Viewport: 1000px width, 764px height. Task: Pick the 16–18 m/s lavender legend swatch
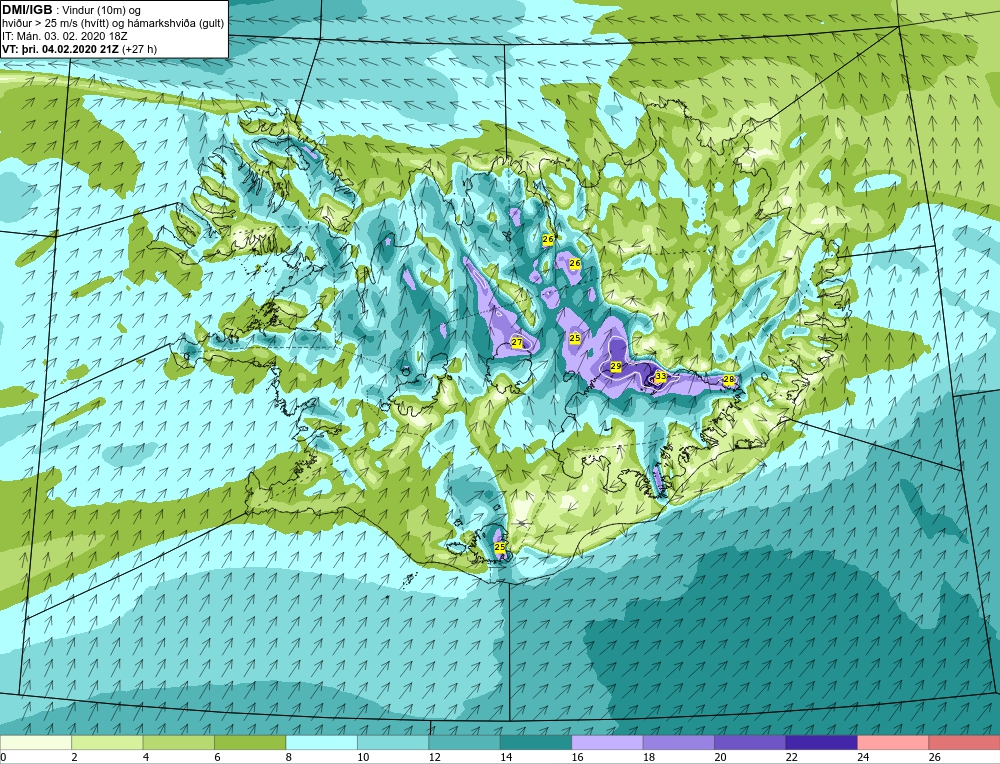[607, 742]
